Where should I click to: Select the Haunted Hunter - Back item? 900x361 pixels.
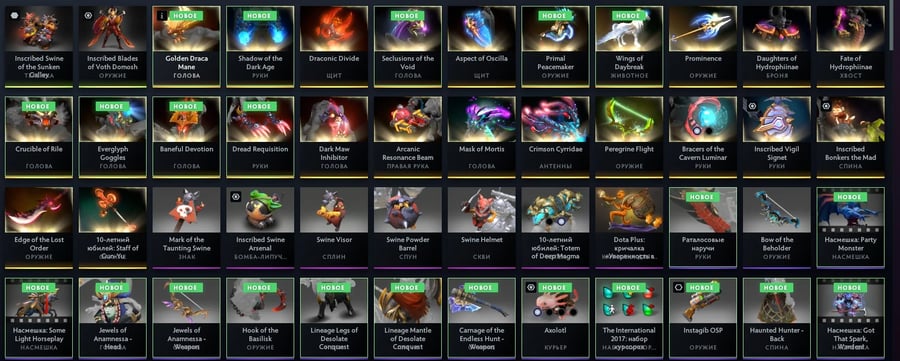click(777, 317)
